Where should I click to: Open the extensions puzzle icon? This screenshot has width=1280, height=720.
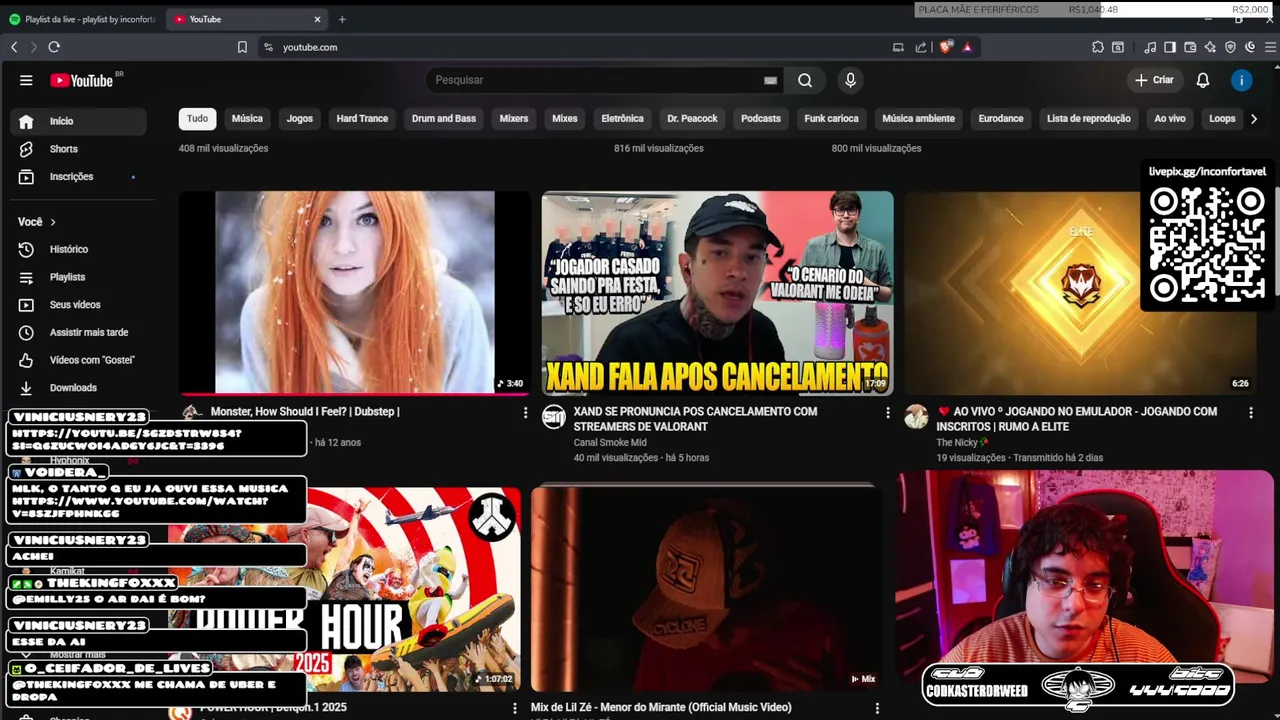coord(1098,47)
